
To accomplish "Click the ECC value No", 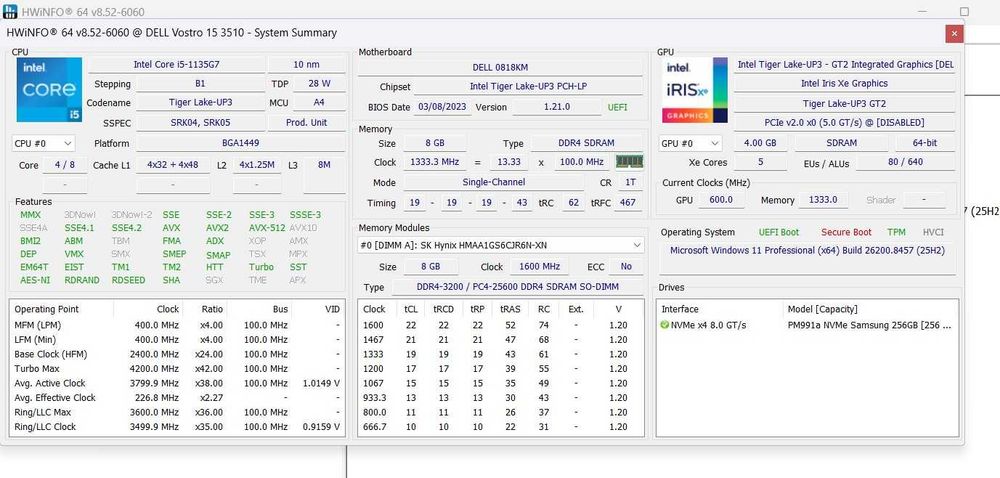I will [626, 266].
